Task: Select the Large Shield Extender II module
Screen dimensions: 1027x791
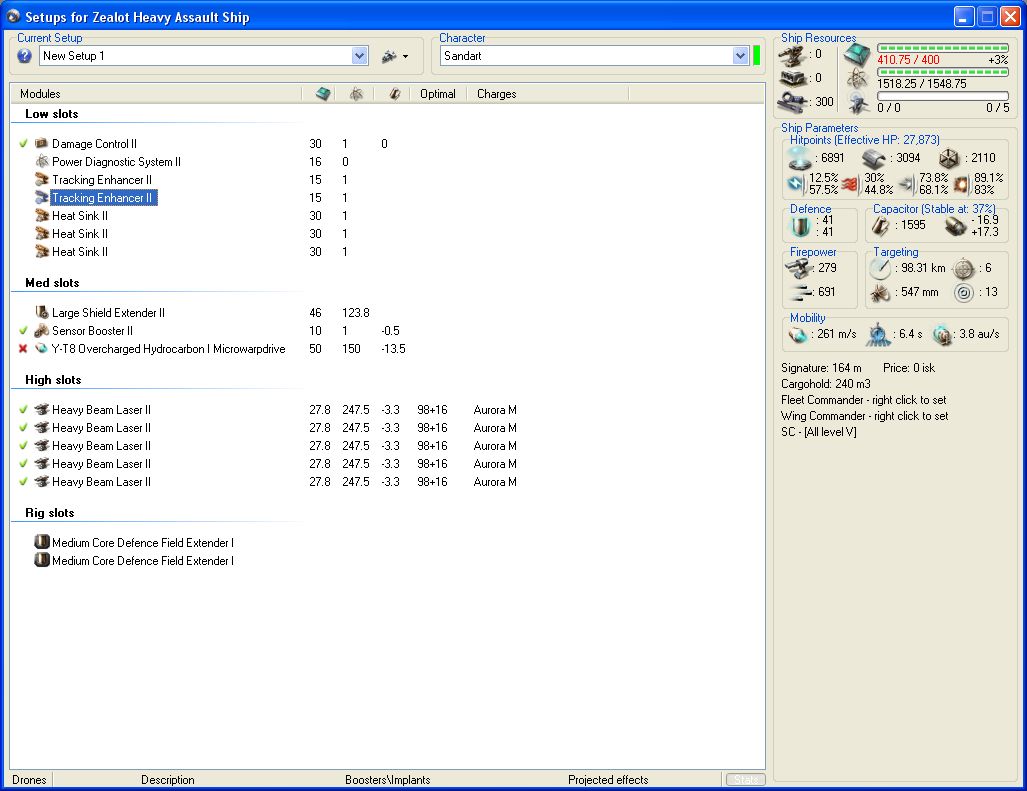Action: pyautogui.click(x=108, y=313)
